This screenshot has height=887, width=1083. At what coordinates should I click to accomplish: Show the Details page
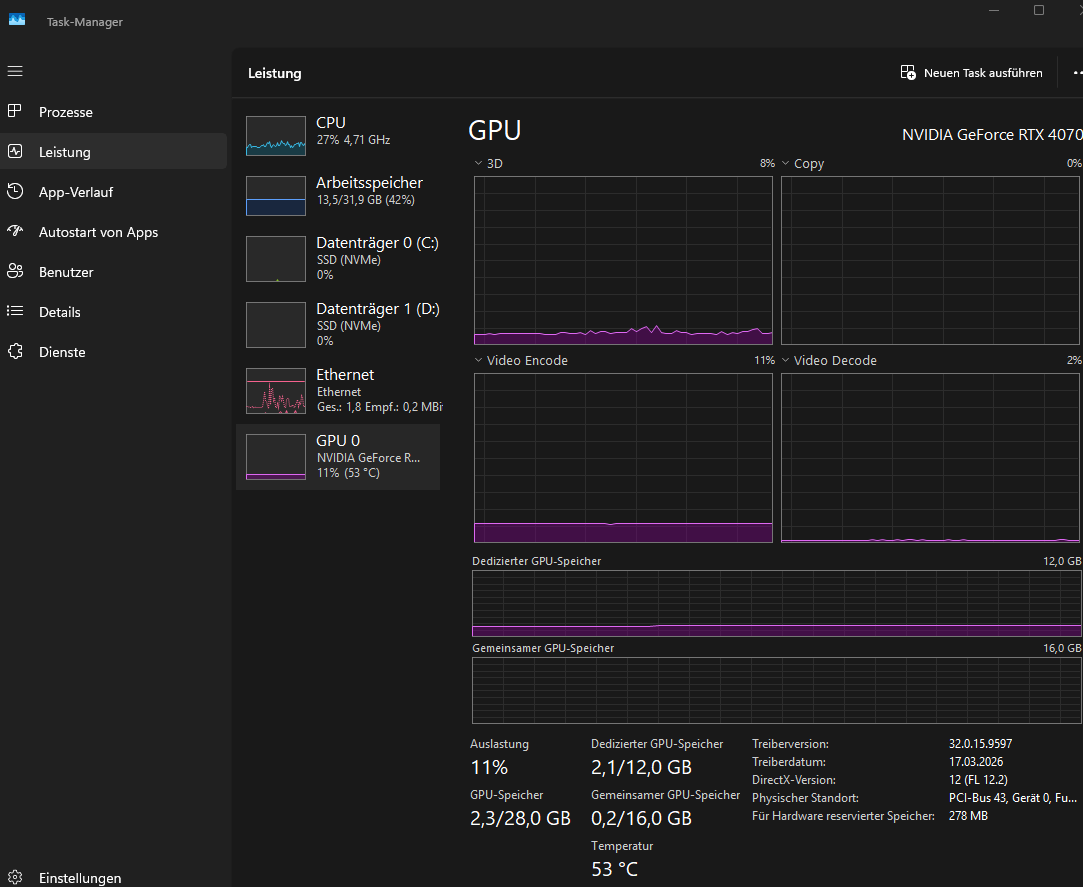[113, 312]
